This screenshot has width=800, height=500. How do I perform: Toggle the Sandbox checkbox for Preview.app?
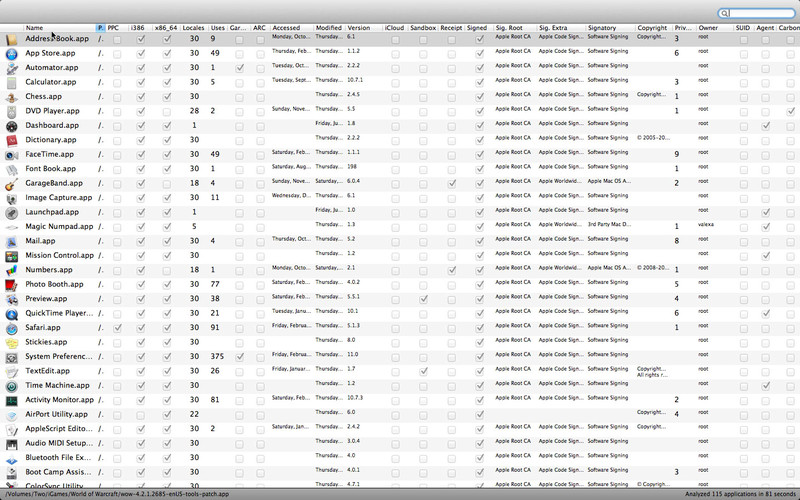coord(423,299)
